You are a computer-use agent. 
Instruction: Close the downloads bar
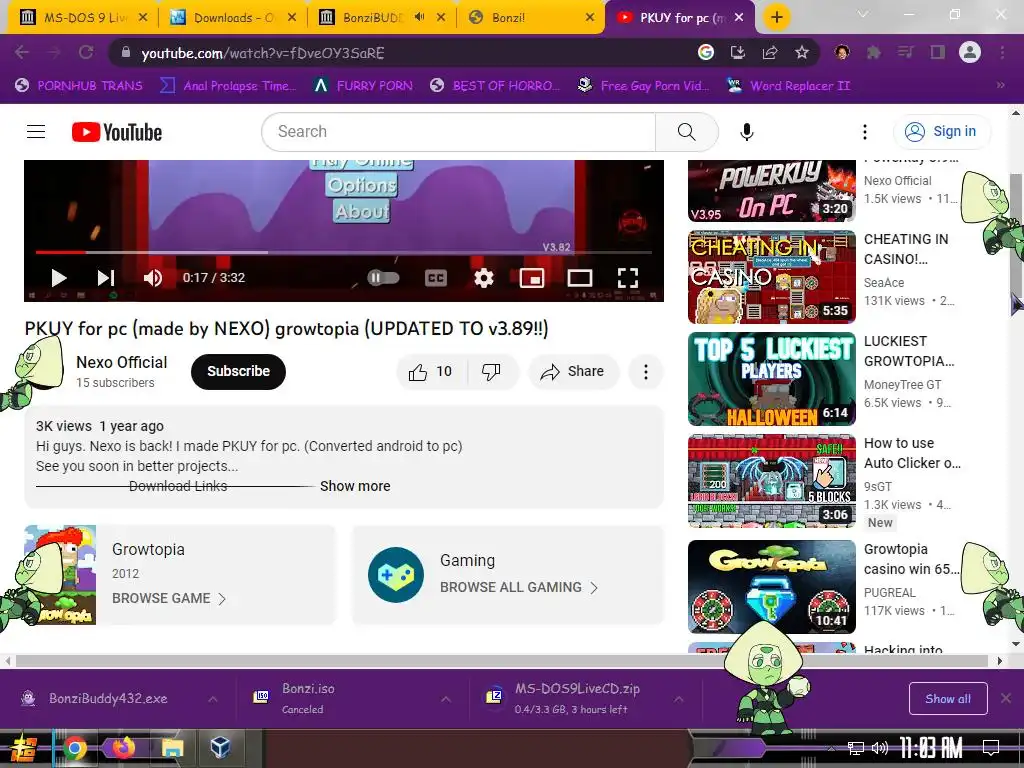1006,698
